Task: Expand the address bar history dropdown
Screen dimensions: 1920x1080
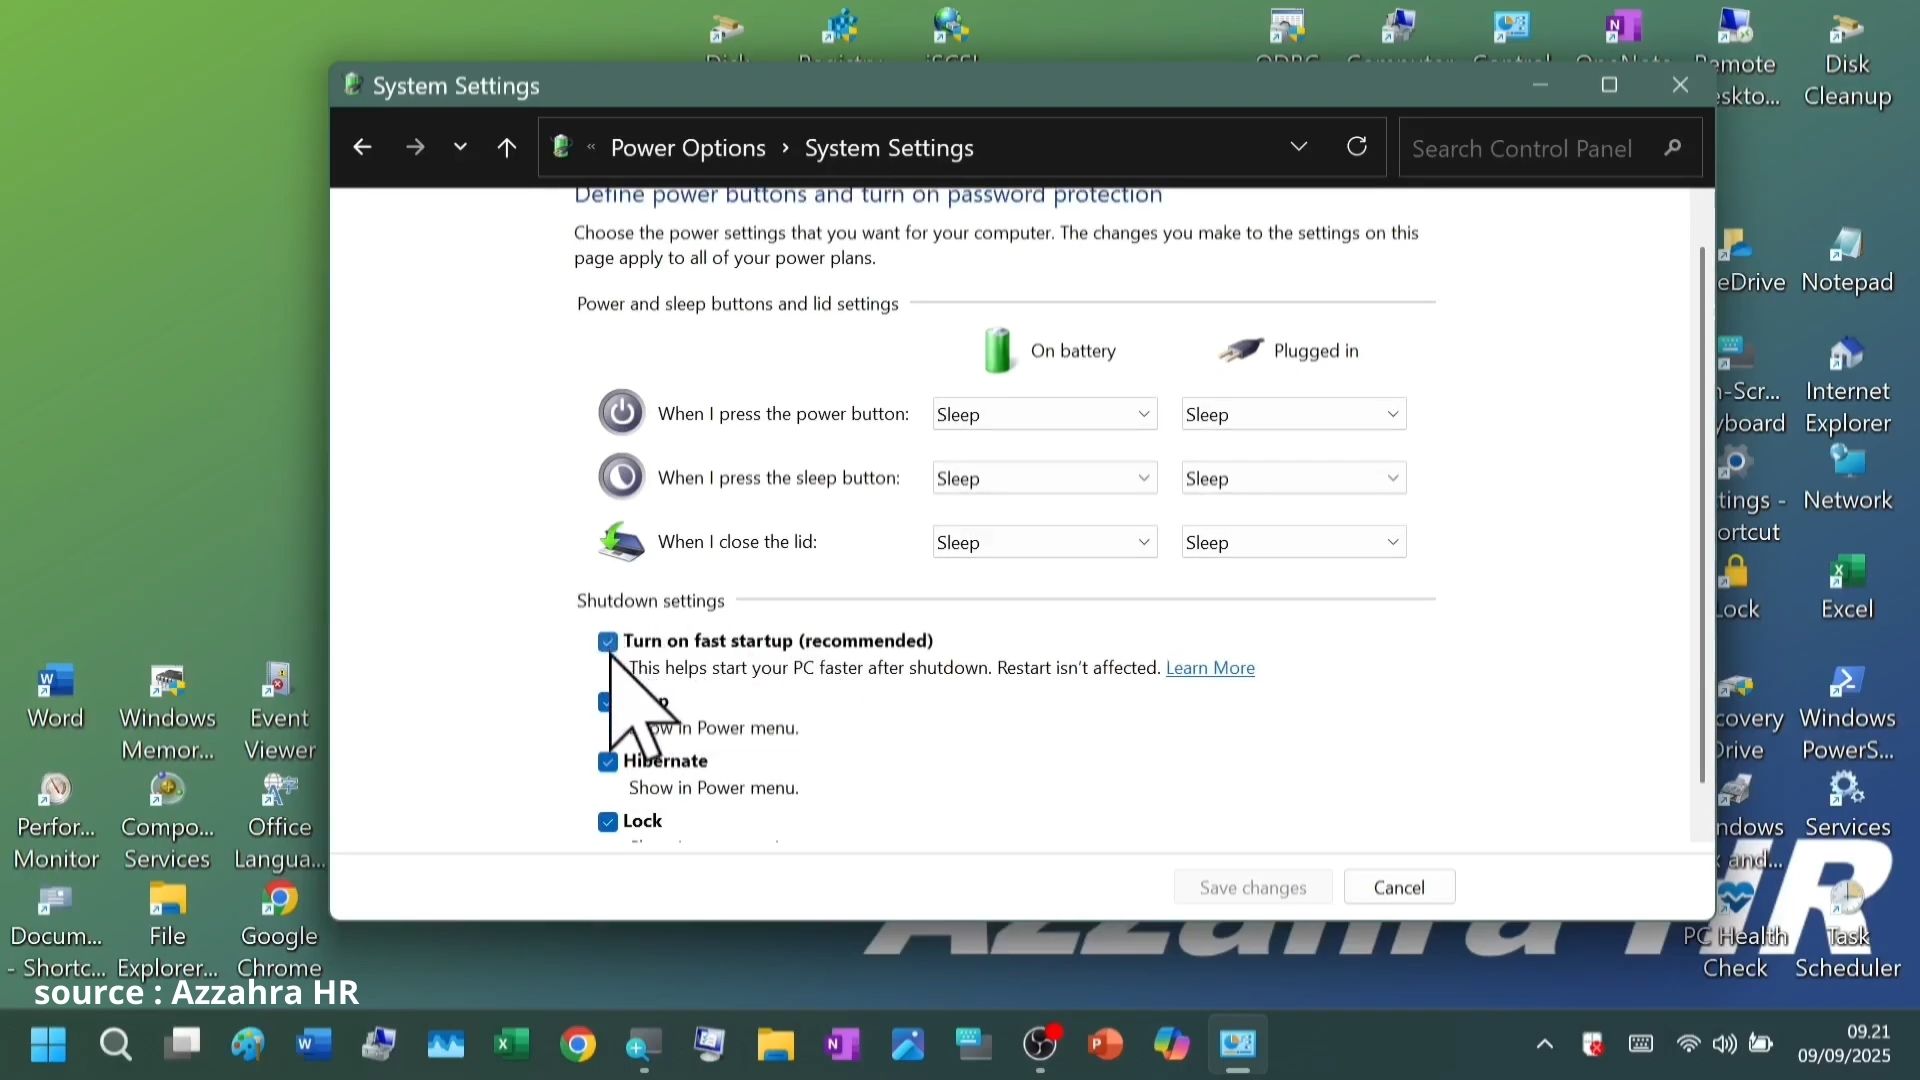Action: click(x=1299, y=147)
